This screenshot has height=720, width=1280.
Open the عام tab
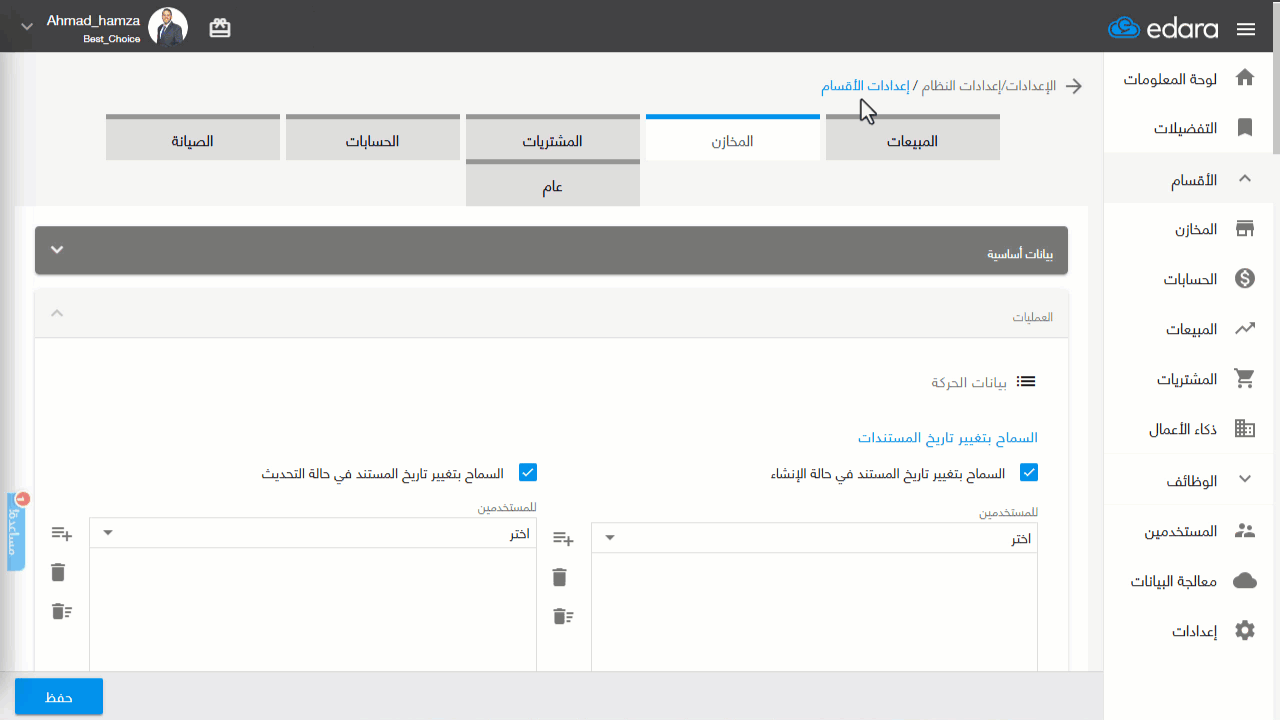[553, 185]
